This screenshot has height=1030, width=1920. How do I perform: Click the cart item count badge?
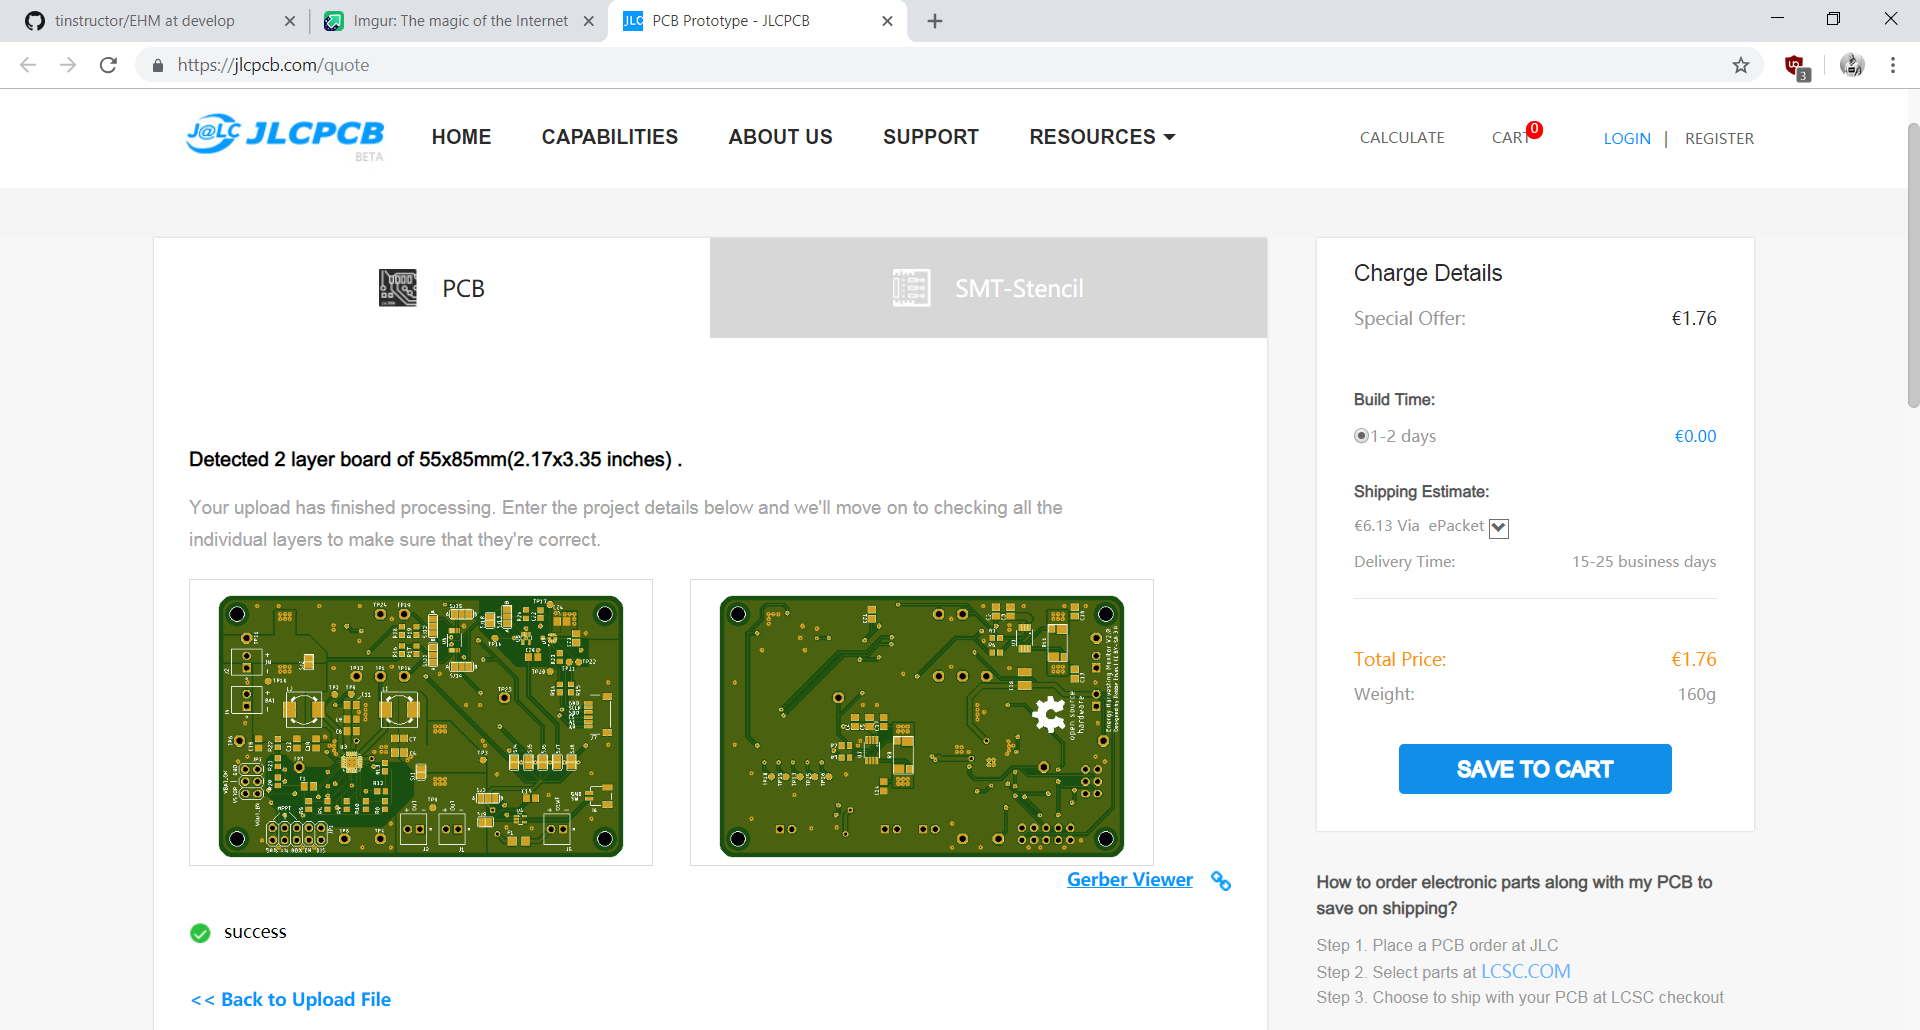(x=1534, y=129)
